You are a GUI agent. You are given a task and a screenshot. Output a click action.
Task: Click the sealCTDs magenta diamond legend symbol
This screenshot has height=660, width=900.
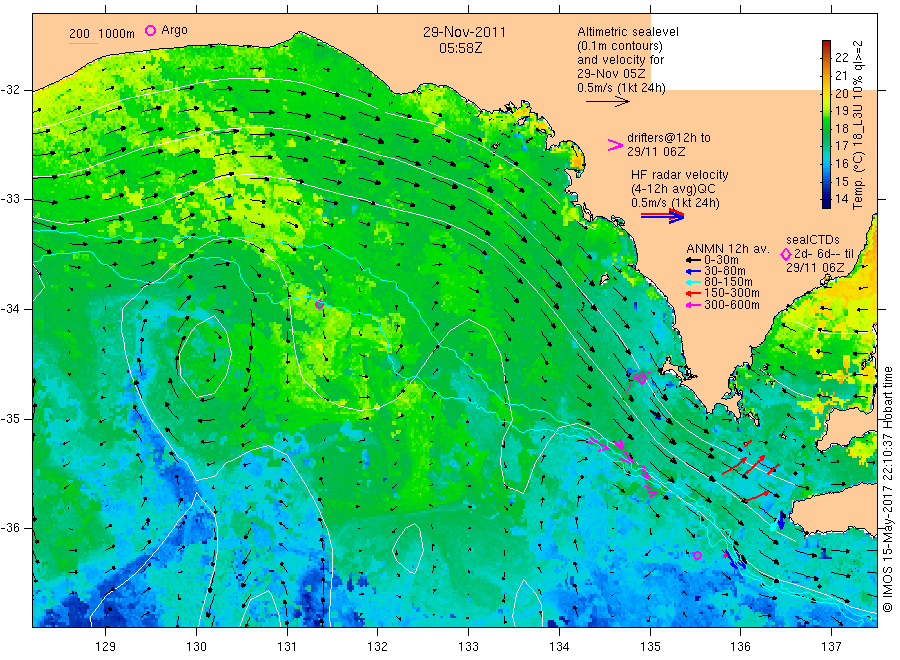click(785, 254)
